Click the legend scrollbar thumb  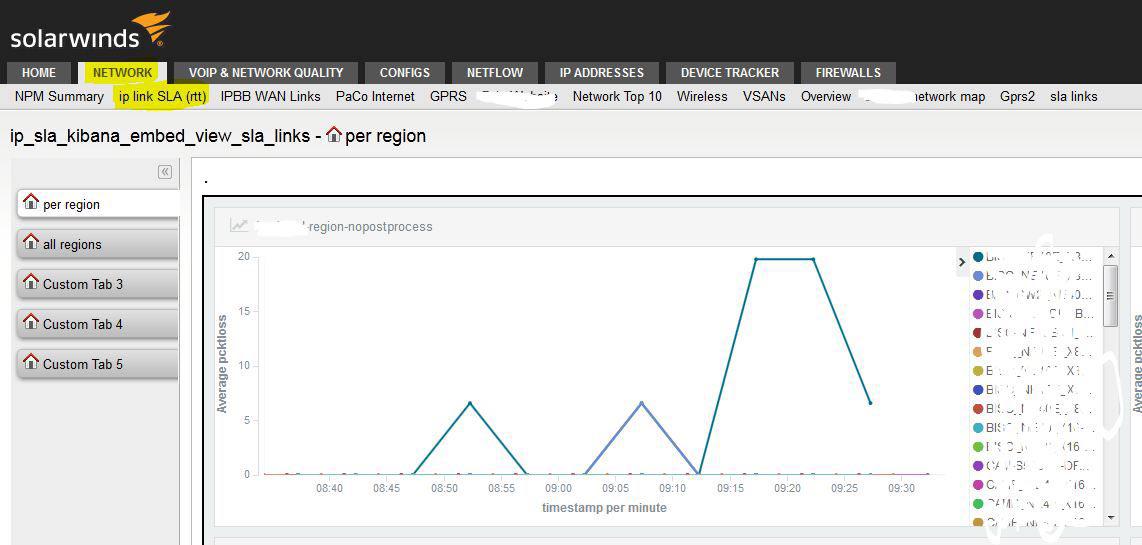pyautogui.click(x=1111, y=295)
